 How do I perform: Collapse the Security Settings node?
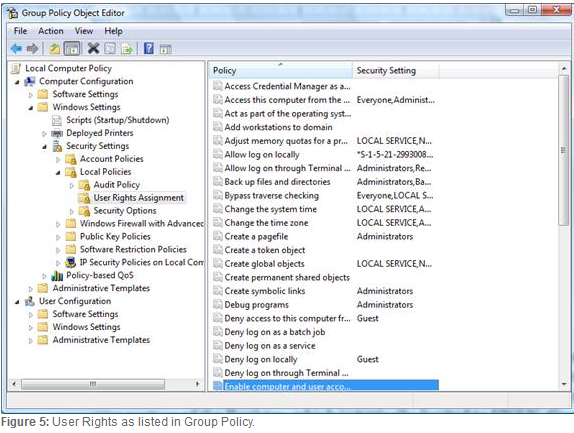pos(44,146)
